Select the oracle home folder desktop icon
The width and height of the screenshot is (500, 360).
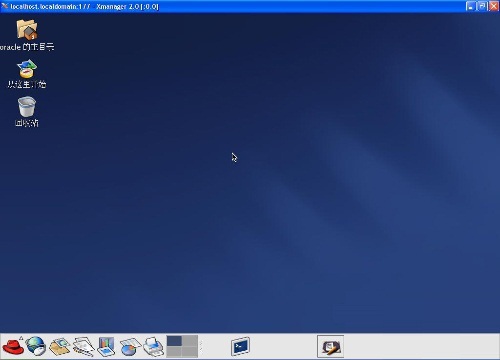point(27,35)
